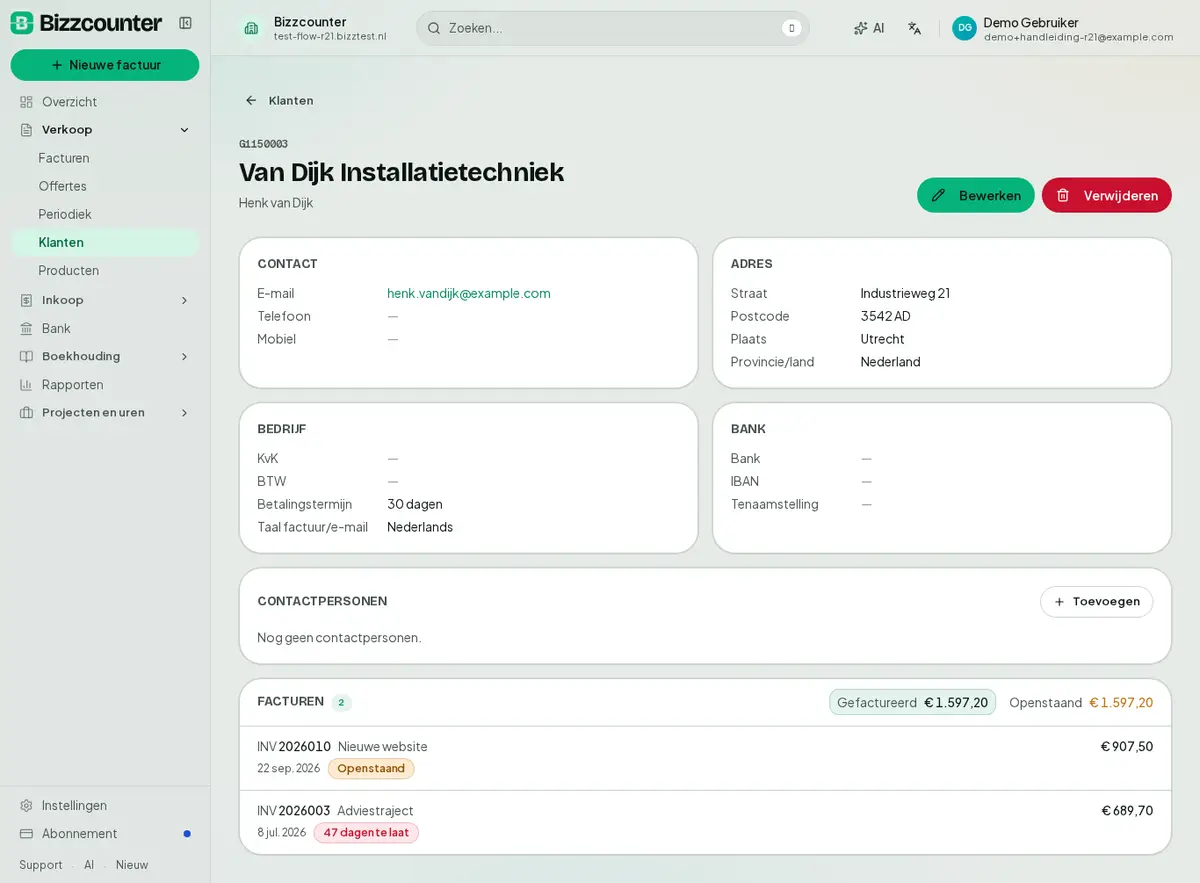
Task: Open Facturen in the sidebar
Action: tap(105, 158)
